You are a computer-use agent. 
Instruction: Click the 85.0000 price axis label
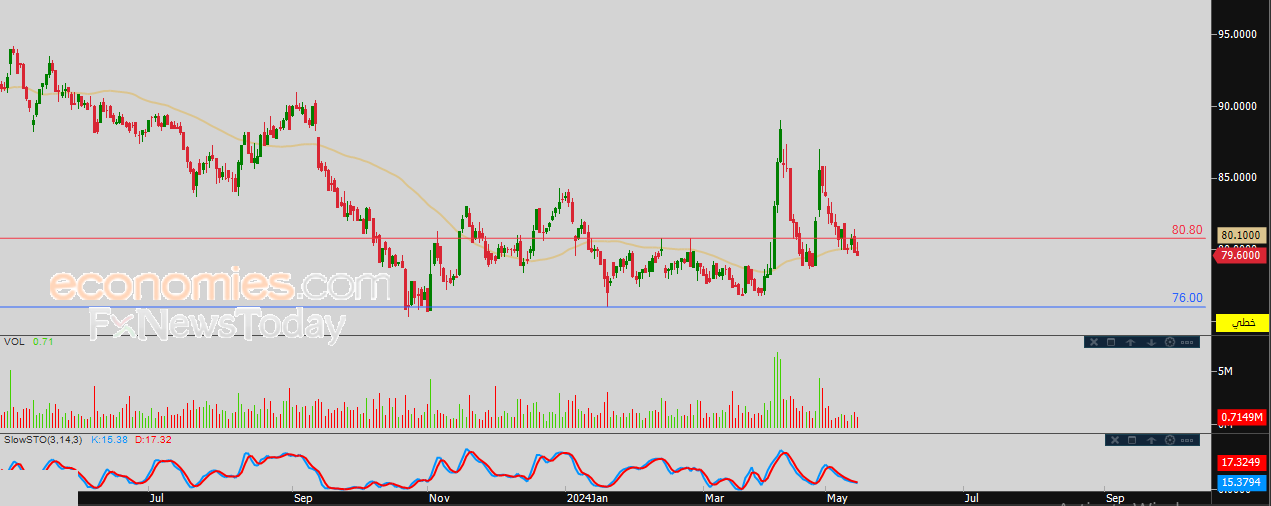[x=1238, y=178]
